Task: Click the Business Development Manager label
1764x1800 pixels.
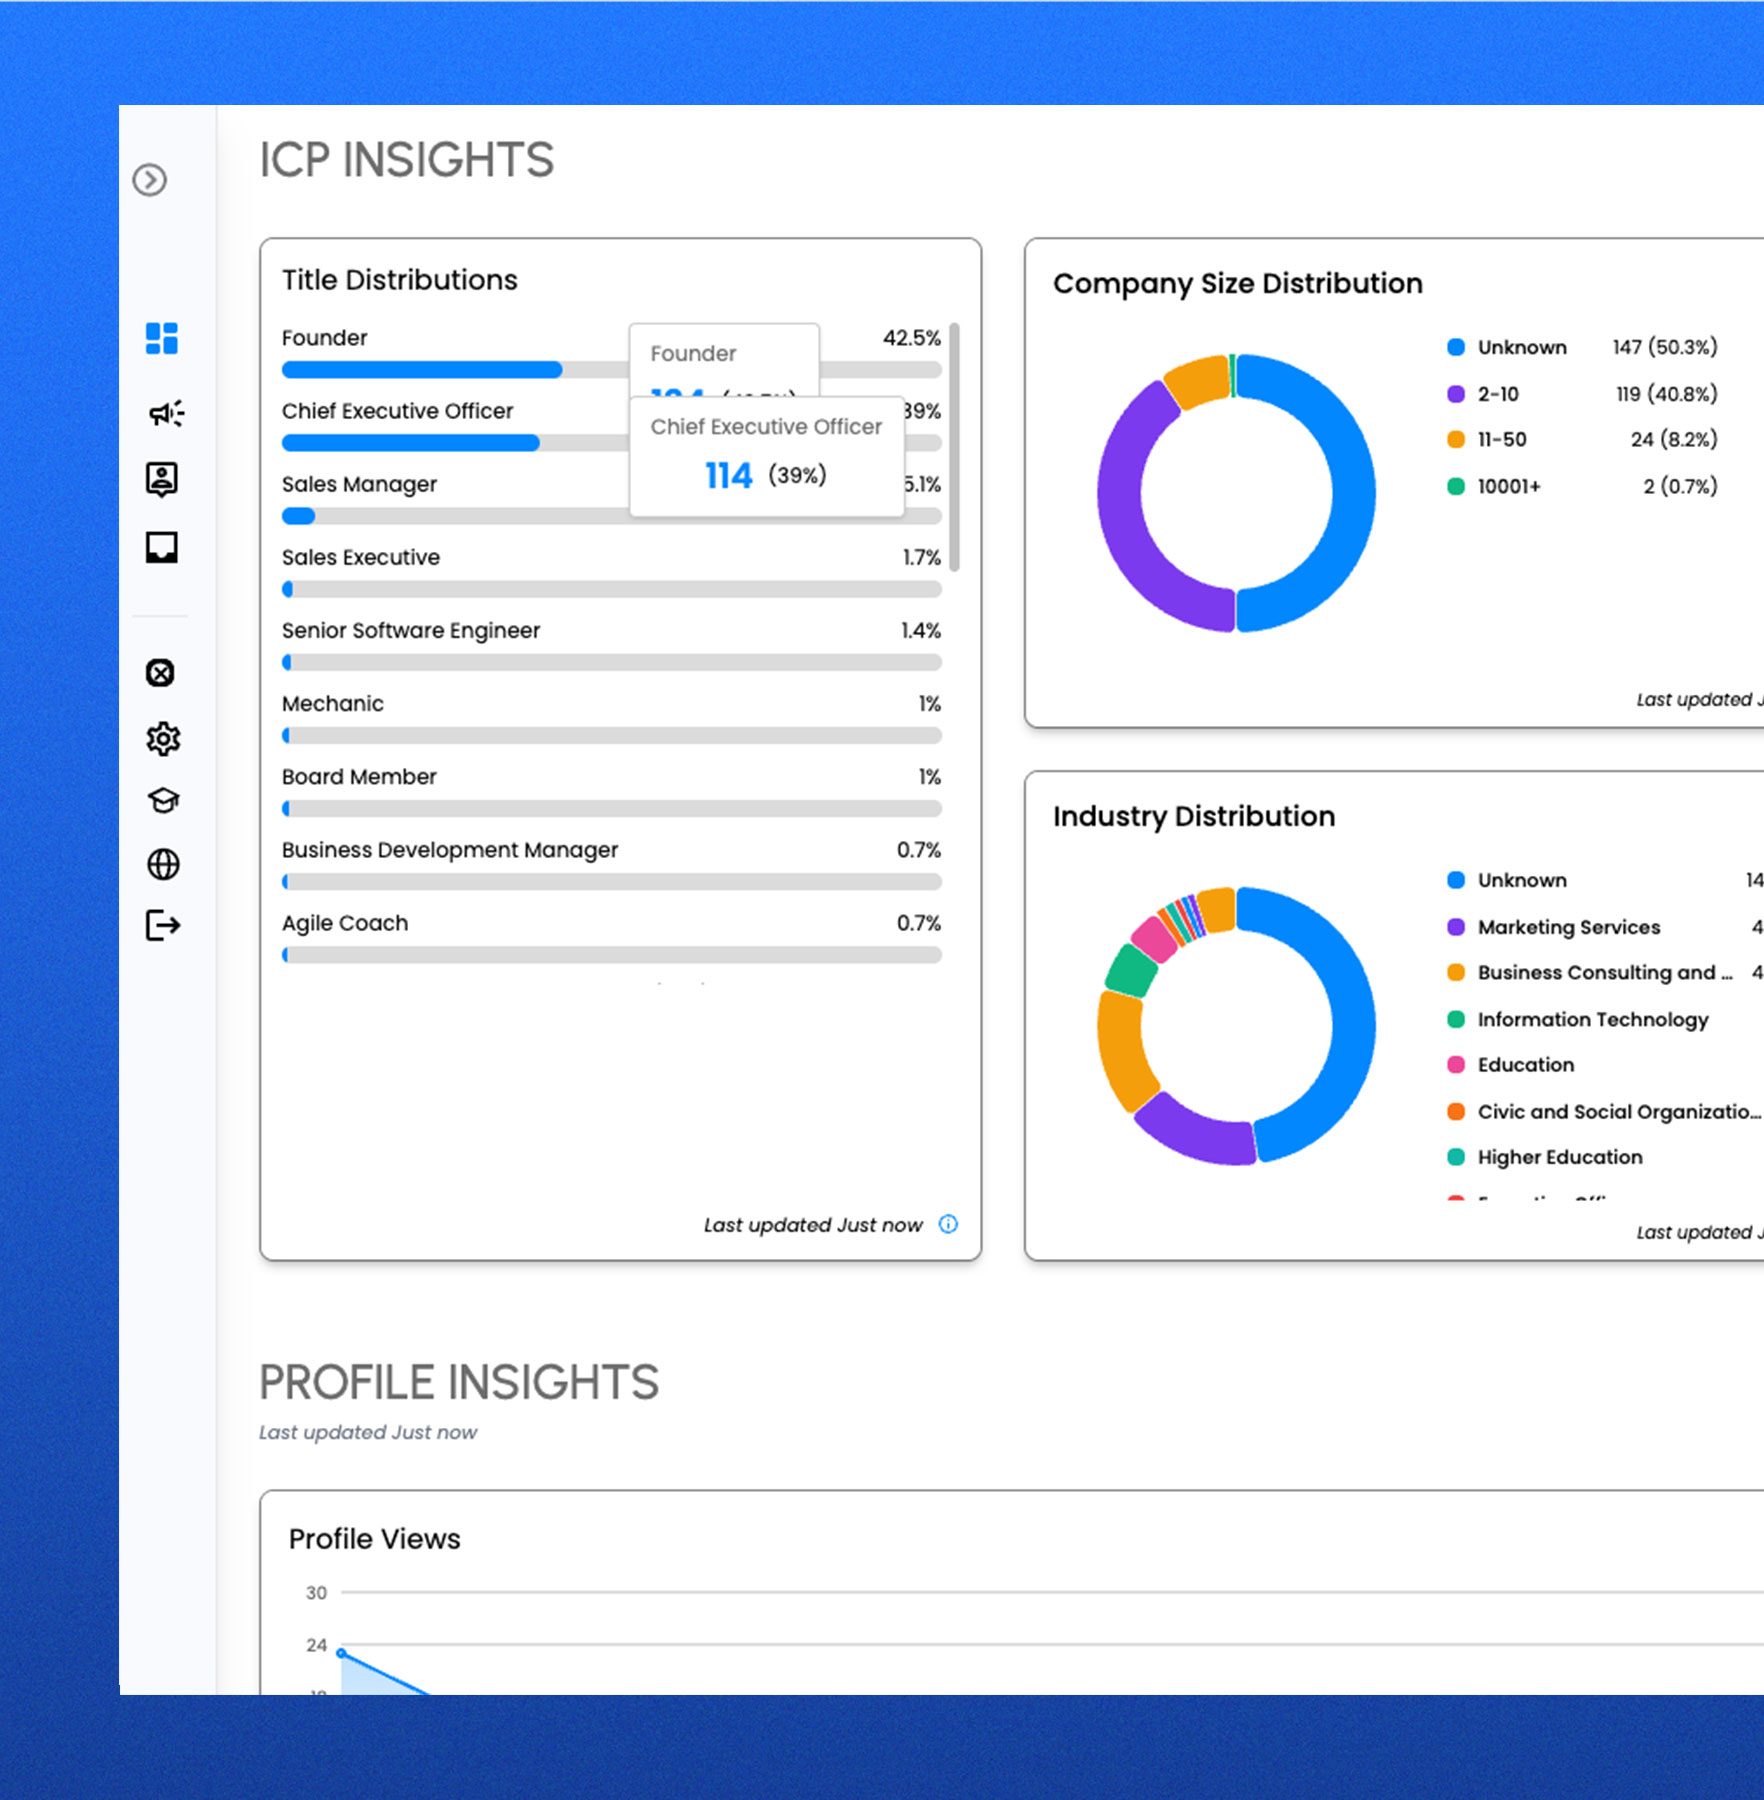Action: click(x=449, y=850)
